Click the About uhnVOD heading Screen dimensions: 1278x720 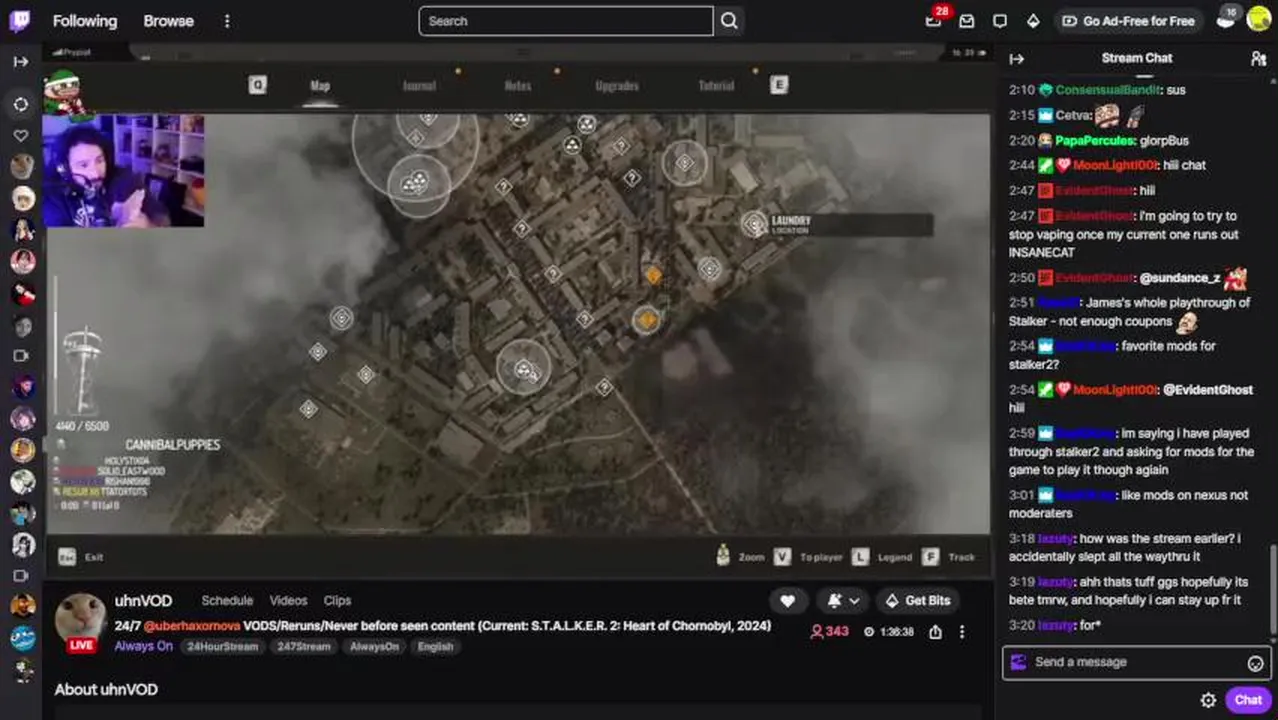(x=106, y=690)
